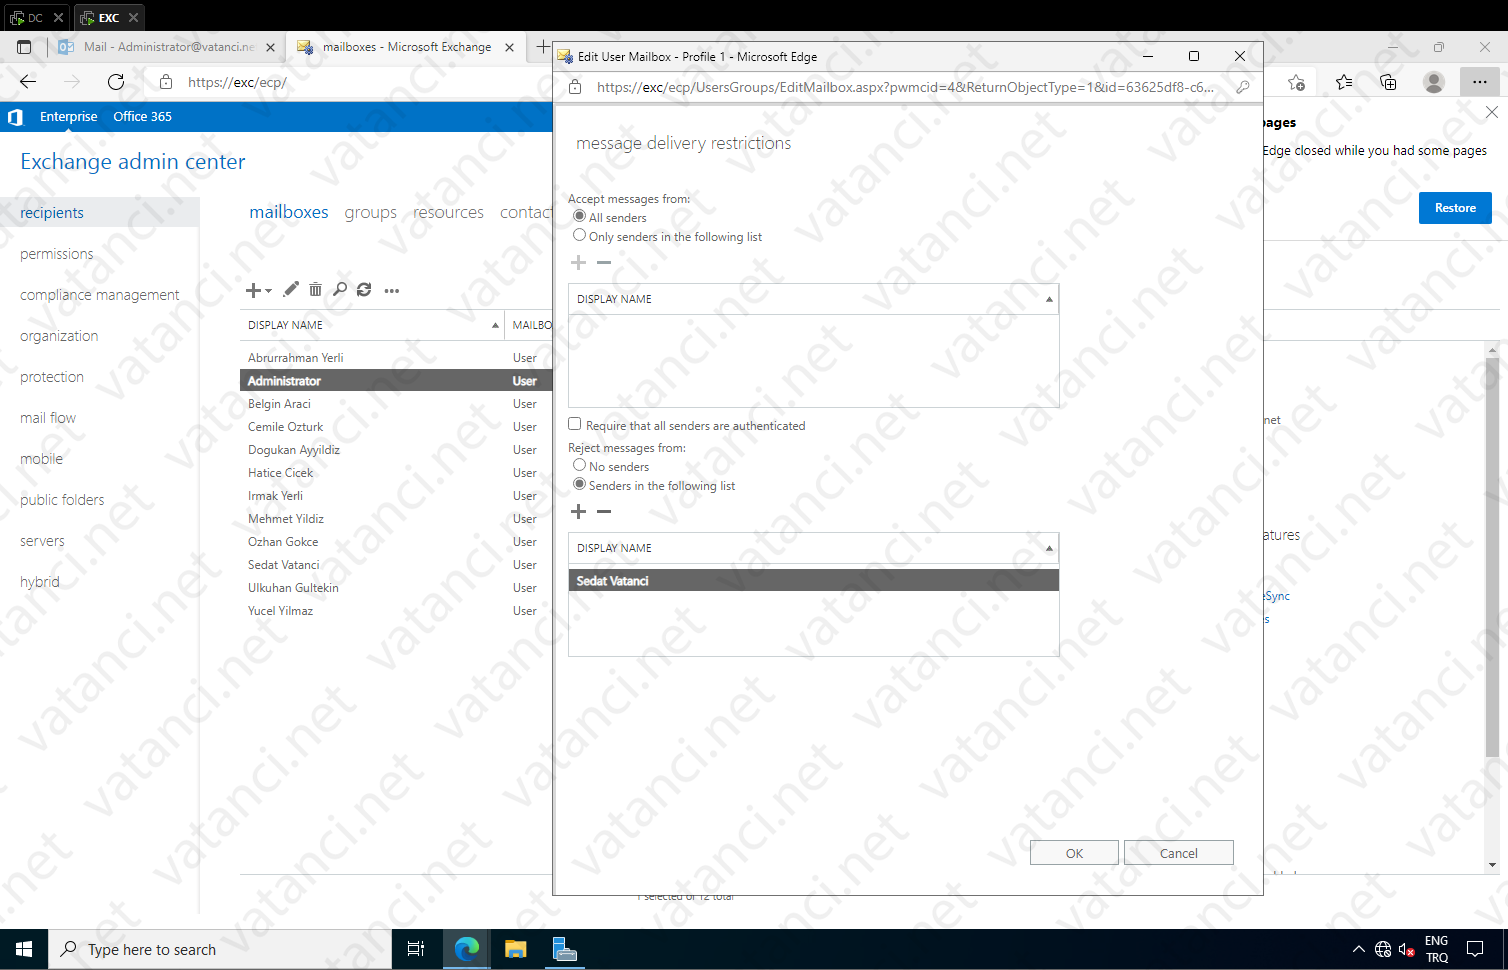Open Microsoft Edge from the taskbar
Image resolution: width=1508 pixels, height=970 pixels.
(466, 949)
